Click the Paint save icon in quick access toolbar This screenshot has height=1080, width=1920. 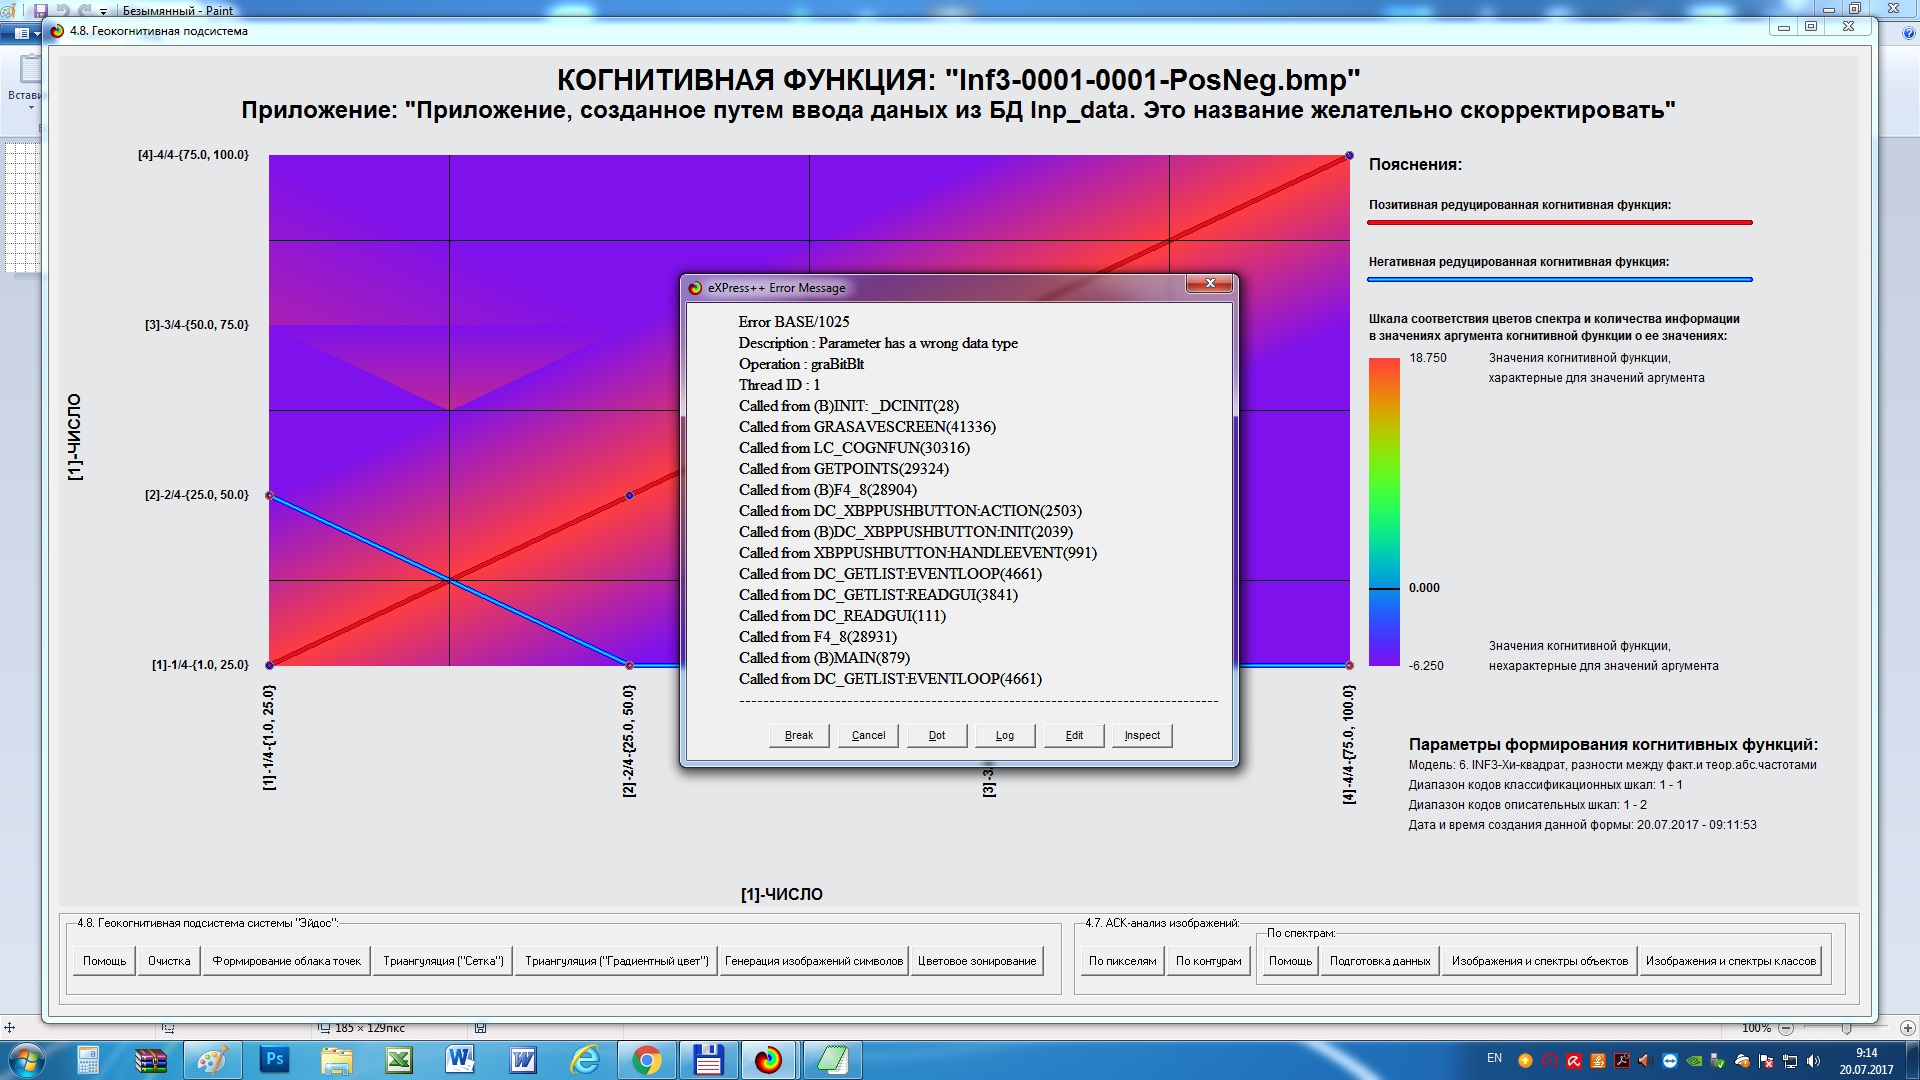[x=41, y=11]
